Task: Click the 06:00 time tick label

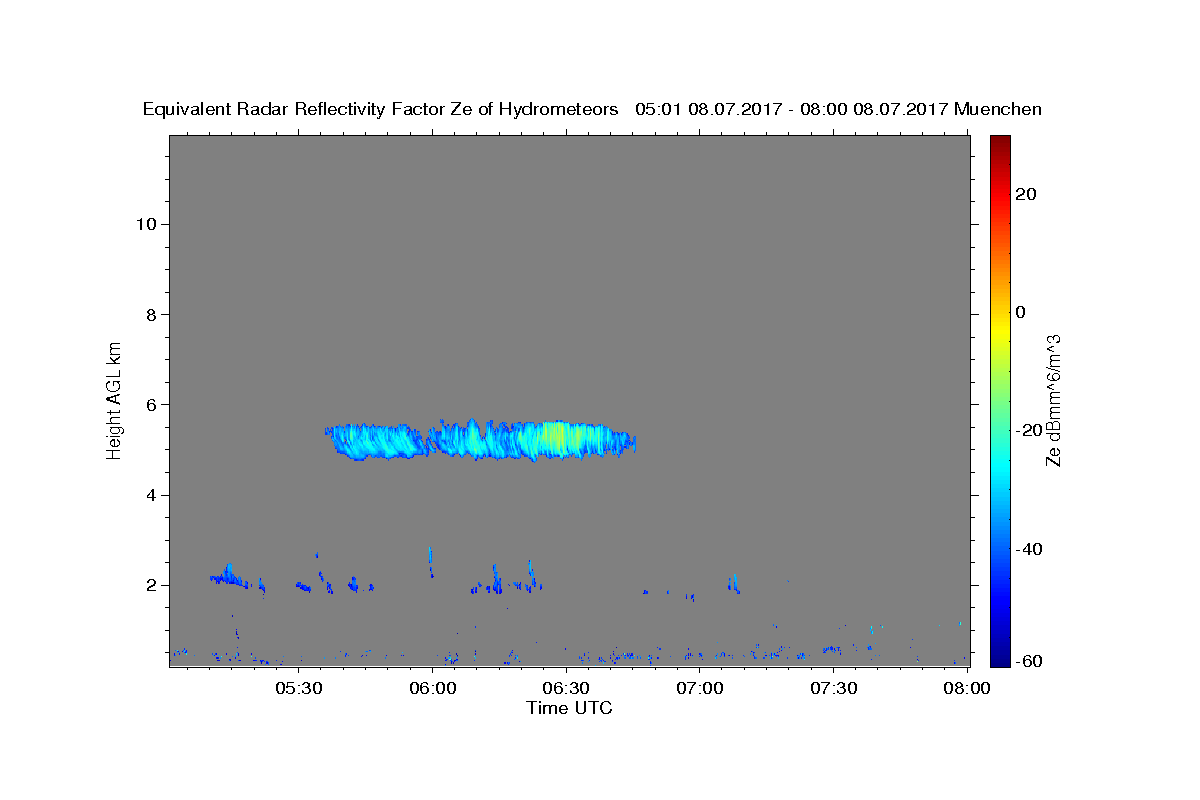Action: pyautogui.click(x=433, y=689)
